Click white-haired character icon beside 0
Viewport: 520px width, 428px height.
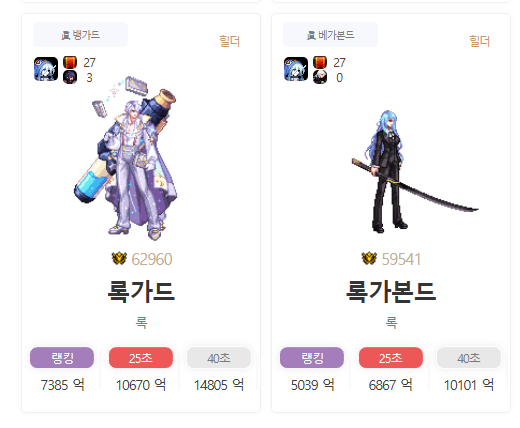point(320,77)
